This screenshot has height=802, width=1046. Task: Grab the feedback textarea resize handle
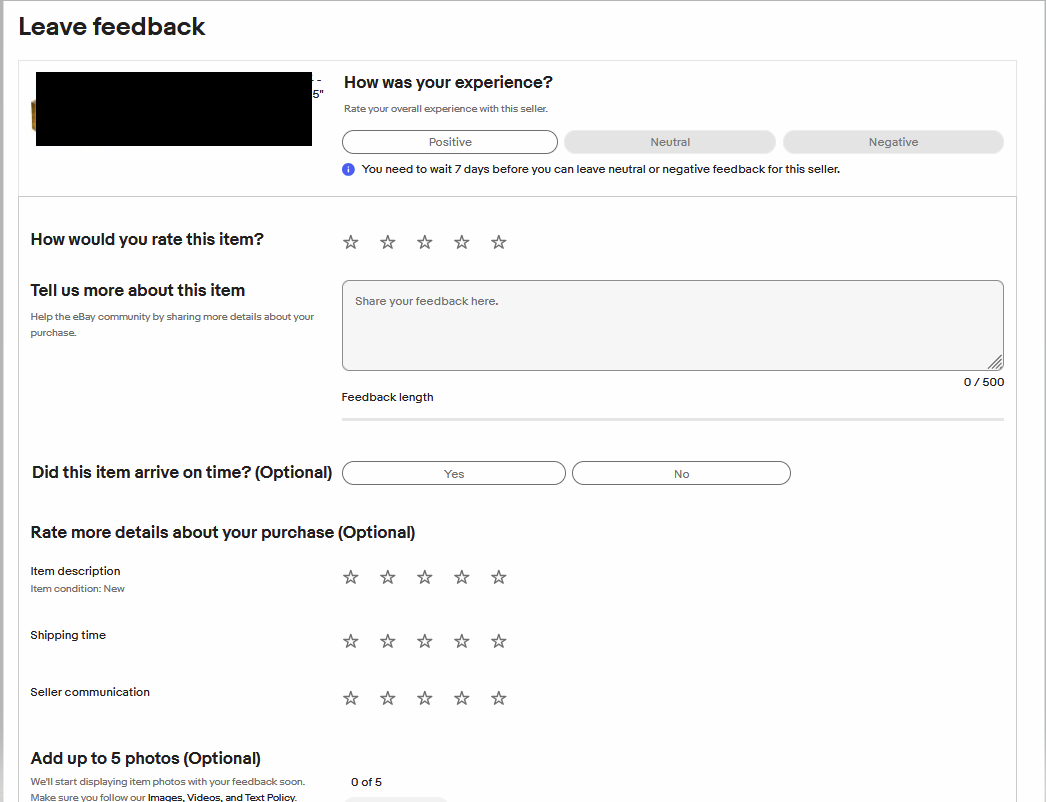click(995, 362)
